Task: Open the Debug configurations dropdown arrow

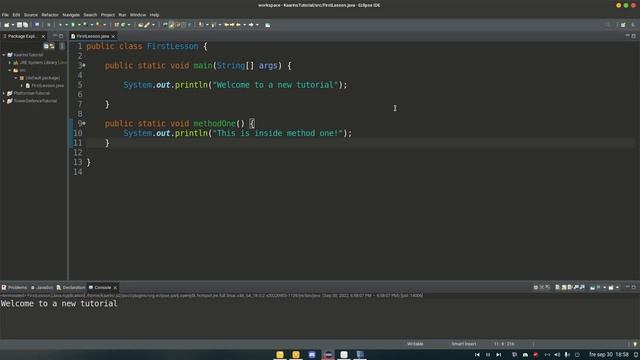Action: 67,25
